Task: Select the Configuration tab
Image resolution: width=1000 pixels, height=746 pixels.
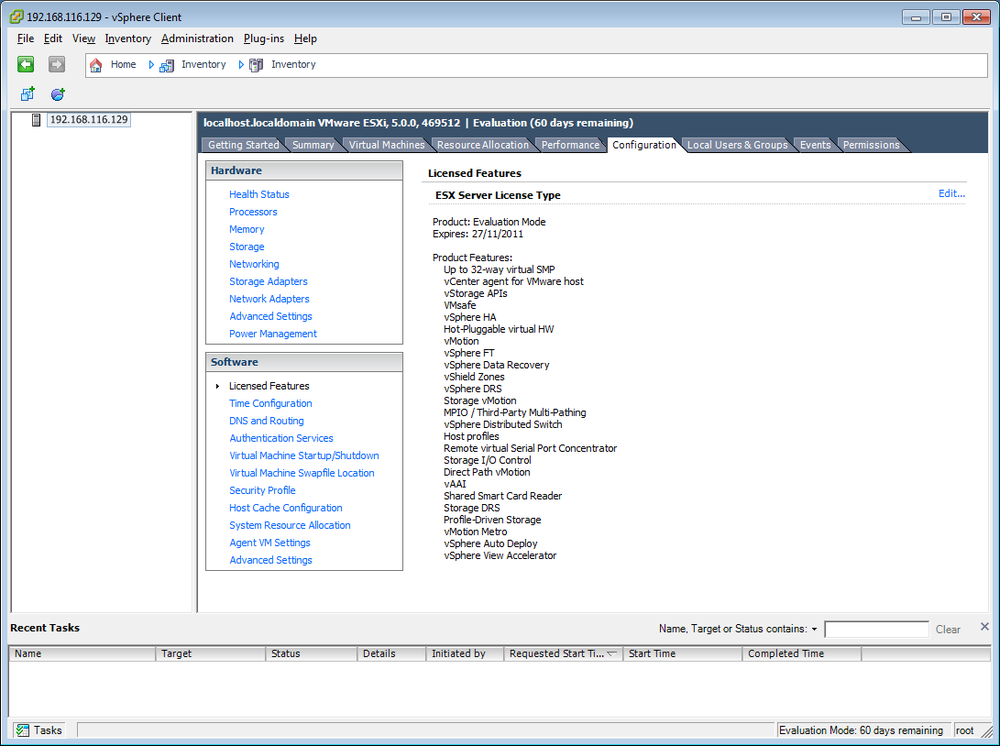Action: pyautogui.click(x=644, y=145)
